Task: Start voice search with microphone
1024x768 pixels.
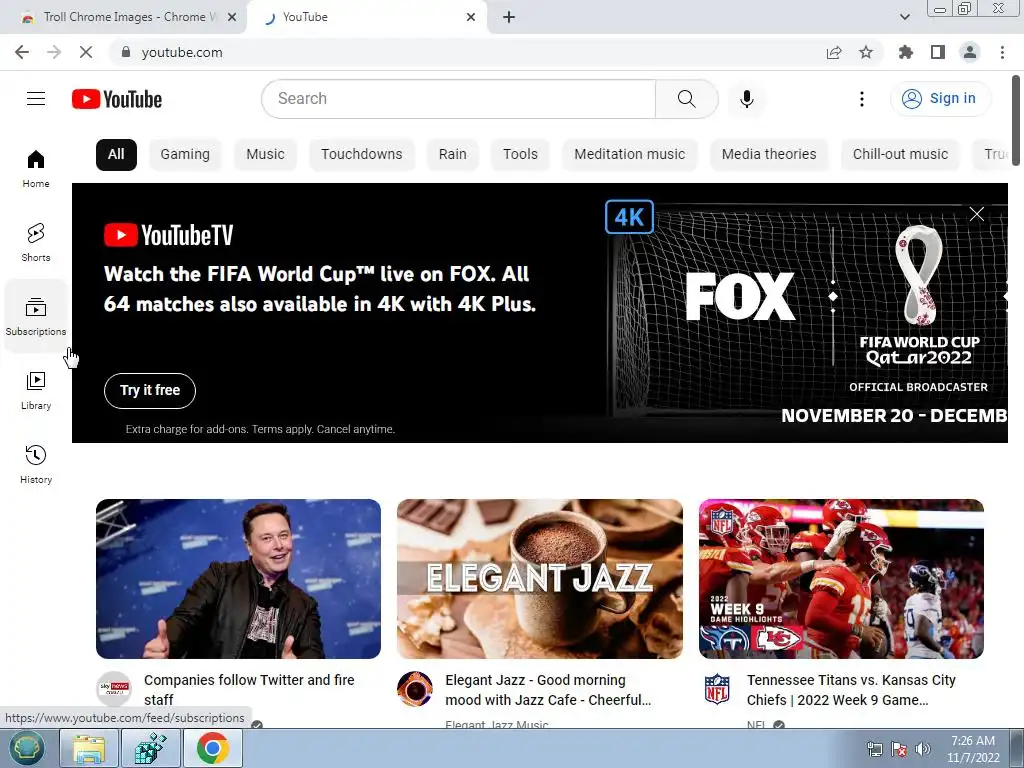Action: [746, 99]
